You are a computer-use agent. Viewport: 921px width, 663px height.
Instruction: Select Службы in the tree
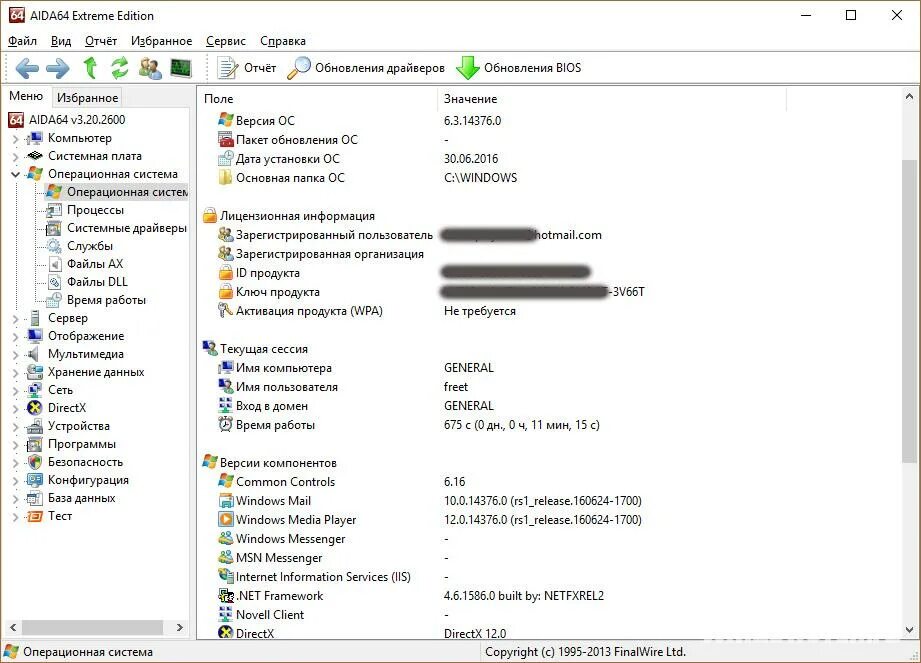coord(90,245)
